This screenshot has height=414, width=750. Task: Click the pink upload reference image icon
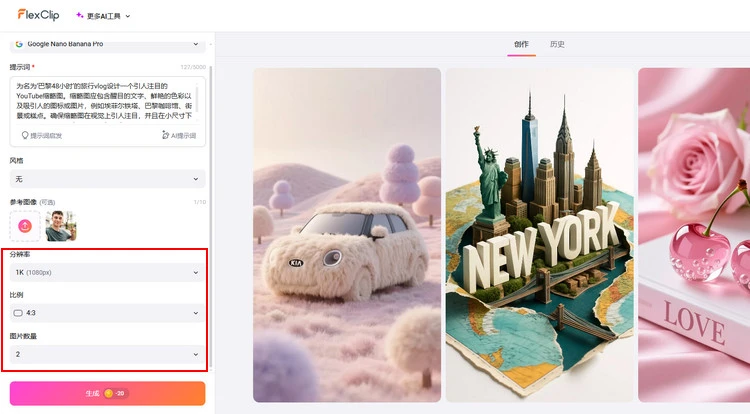pyautogui.click(x=25, y=226)
